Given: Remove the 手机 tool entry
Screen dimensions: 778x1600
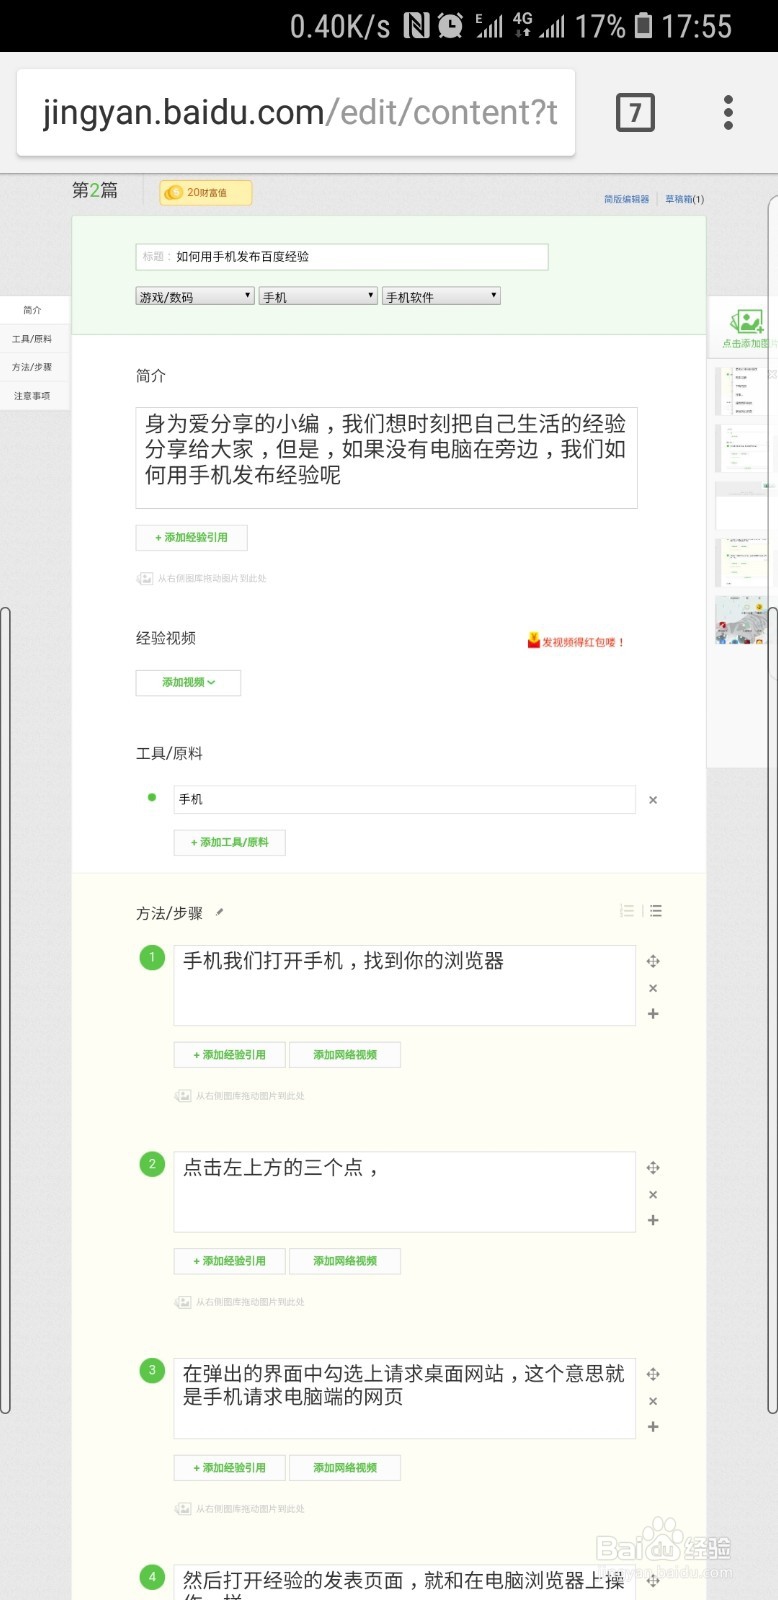Looking at the screenshot, I should (653, 800).
